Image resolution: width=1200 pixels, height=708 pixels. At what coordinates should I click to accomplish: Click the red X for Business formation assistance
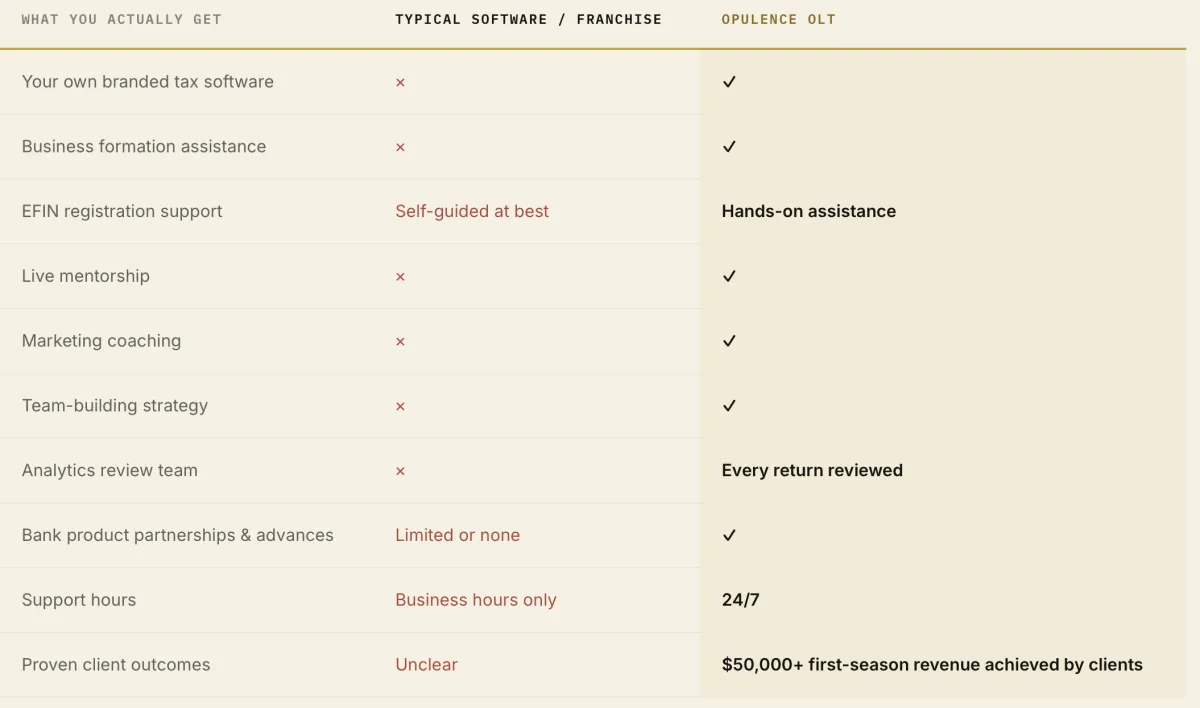[400, 147]
